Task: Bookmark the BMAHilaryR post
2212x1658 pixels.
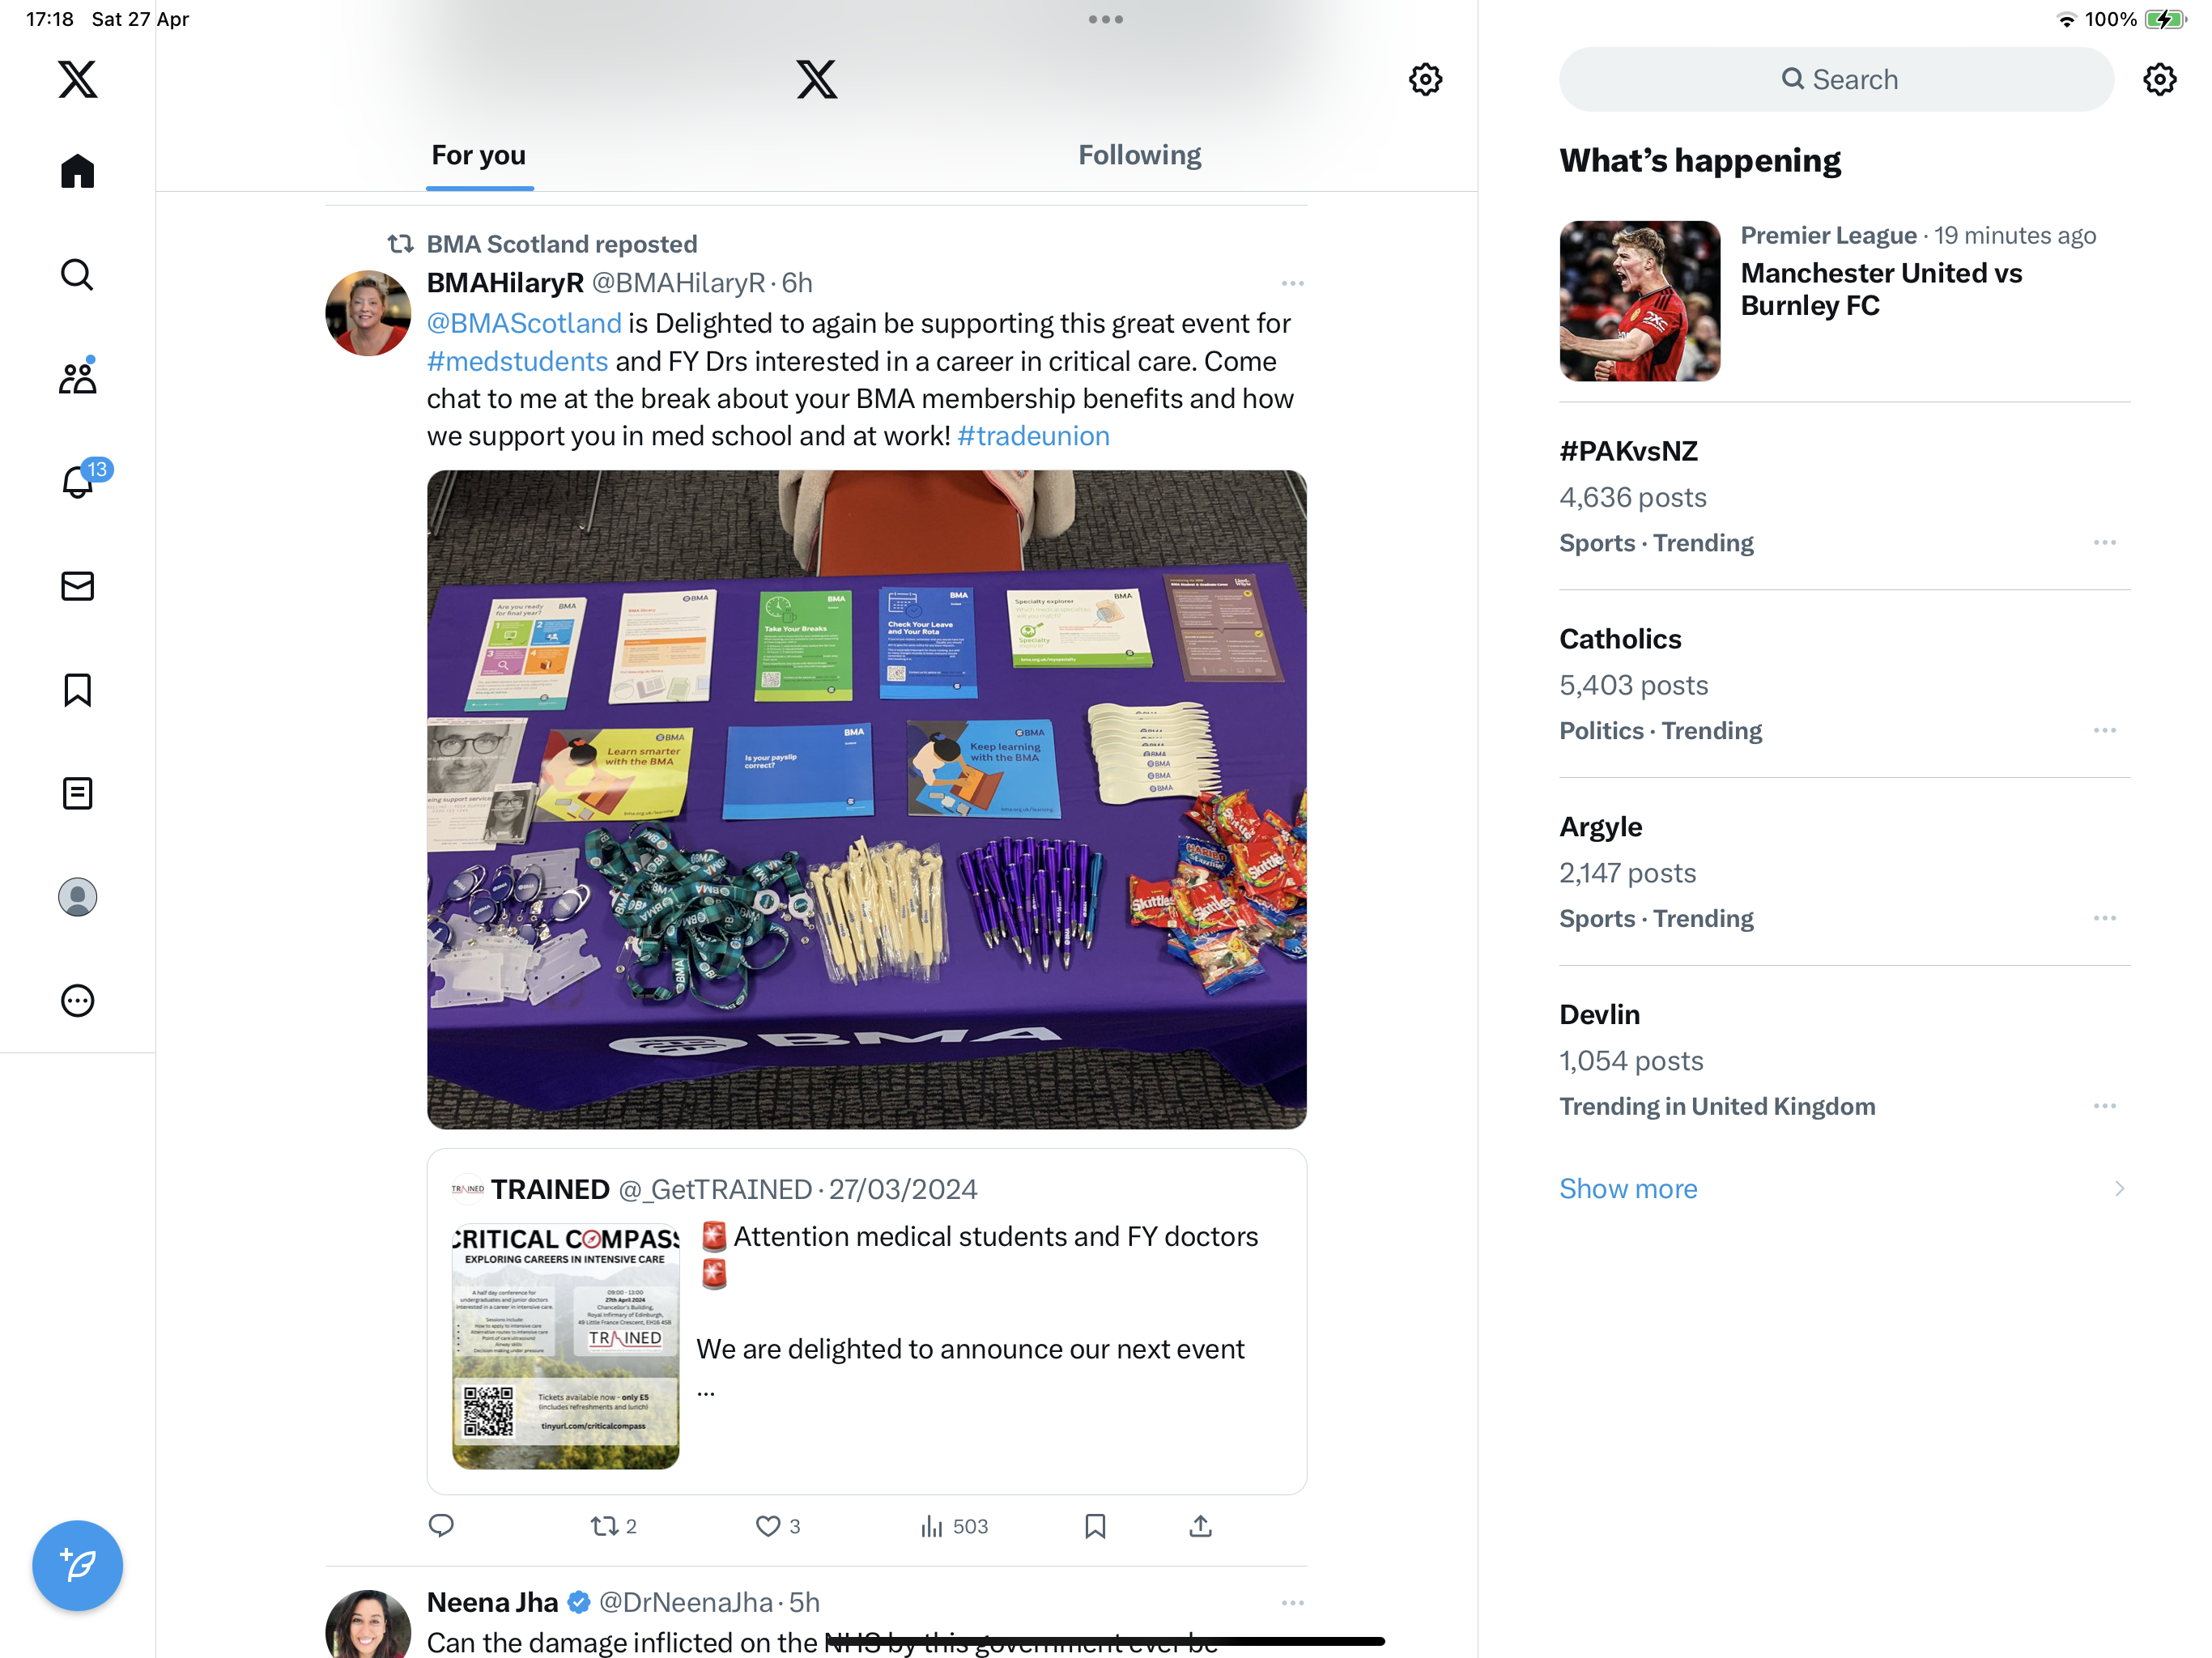Action: [1095, 1526]
